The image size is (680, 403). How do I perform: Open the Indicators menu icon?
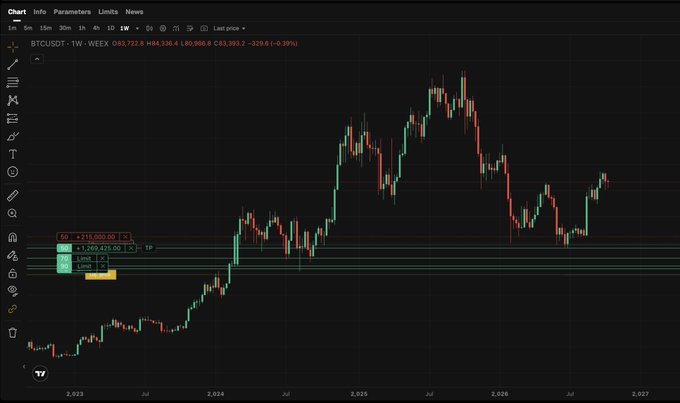[176, 28]
